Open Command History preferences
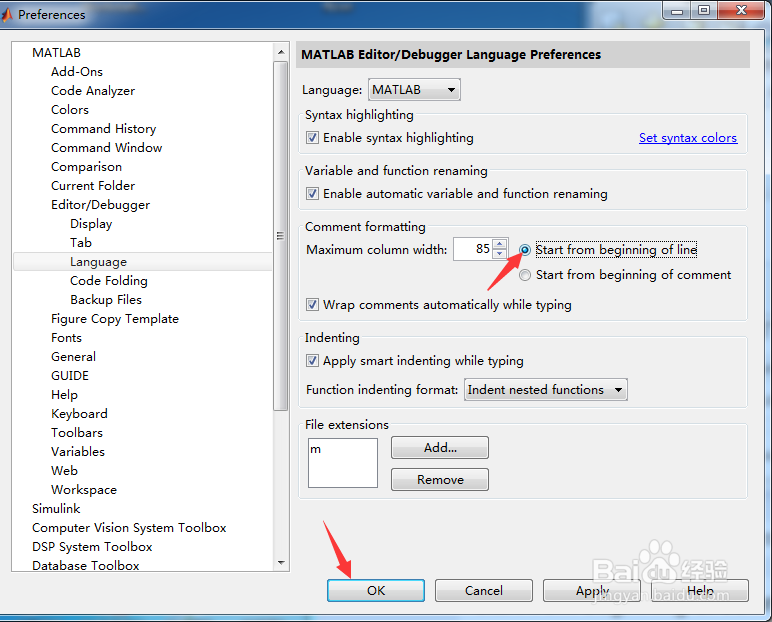The height and width of the screenshot is (622, 772). 103,129
